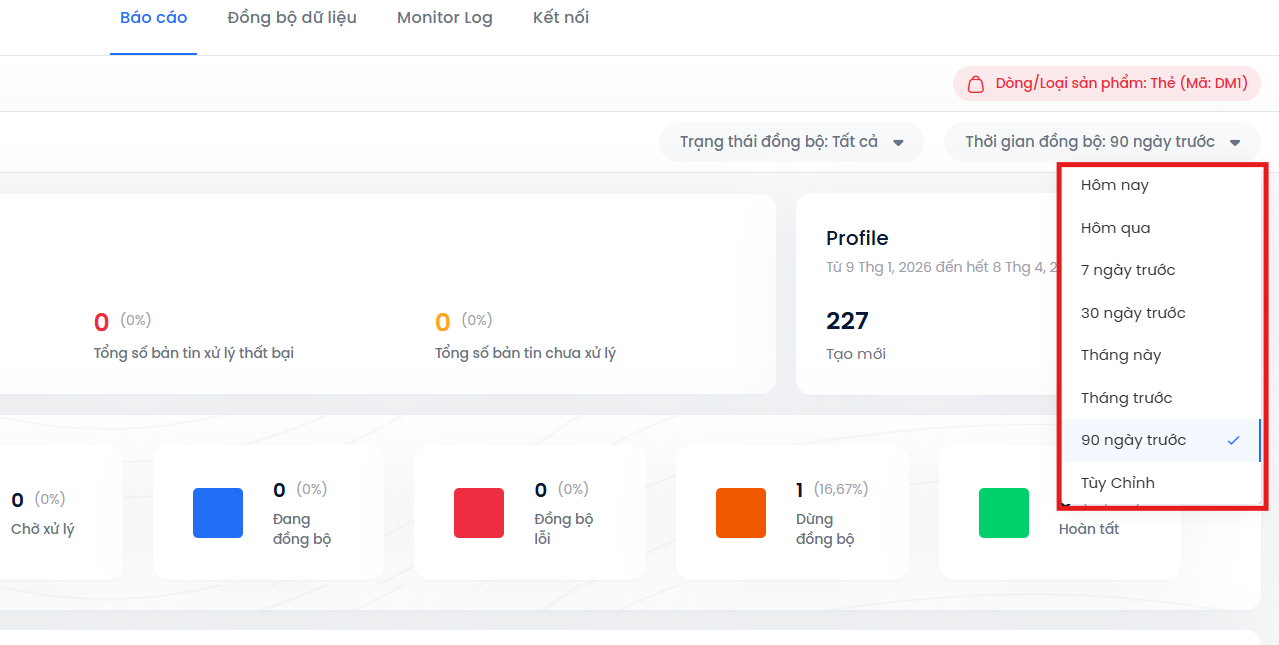The width and height of the screenshot is (1279, 645).
Task: Click the 'Dòng/Loại sản phẩm: Thẻ' badge
Action: pyautogui.click(x=1120, y=84)
